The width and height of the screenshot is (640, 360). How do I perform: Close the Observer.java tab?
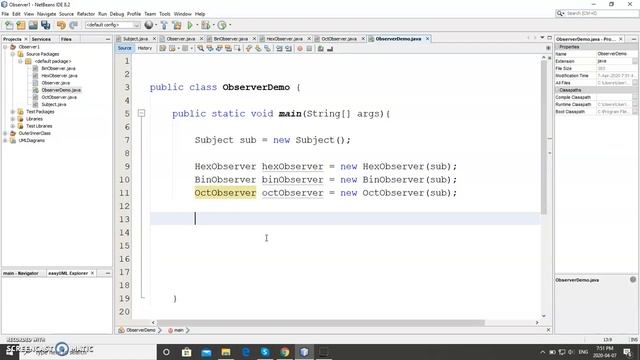[201, 39]
